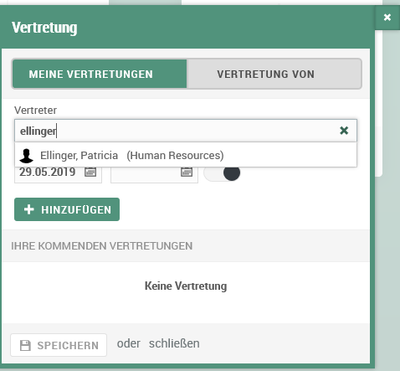Click the schließen link
Image resolution: width=400 pixels, height=371 pixels.
pyautogui.click(x=174, y=344)
